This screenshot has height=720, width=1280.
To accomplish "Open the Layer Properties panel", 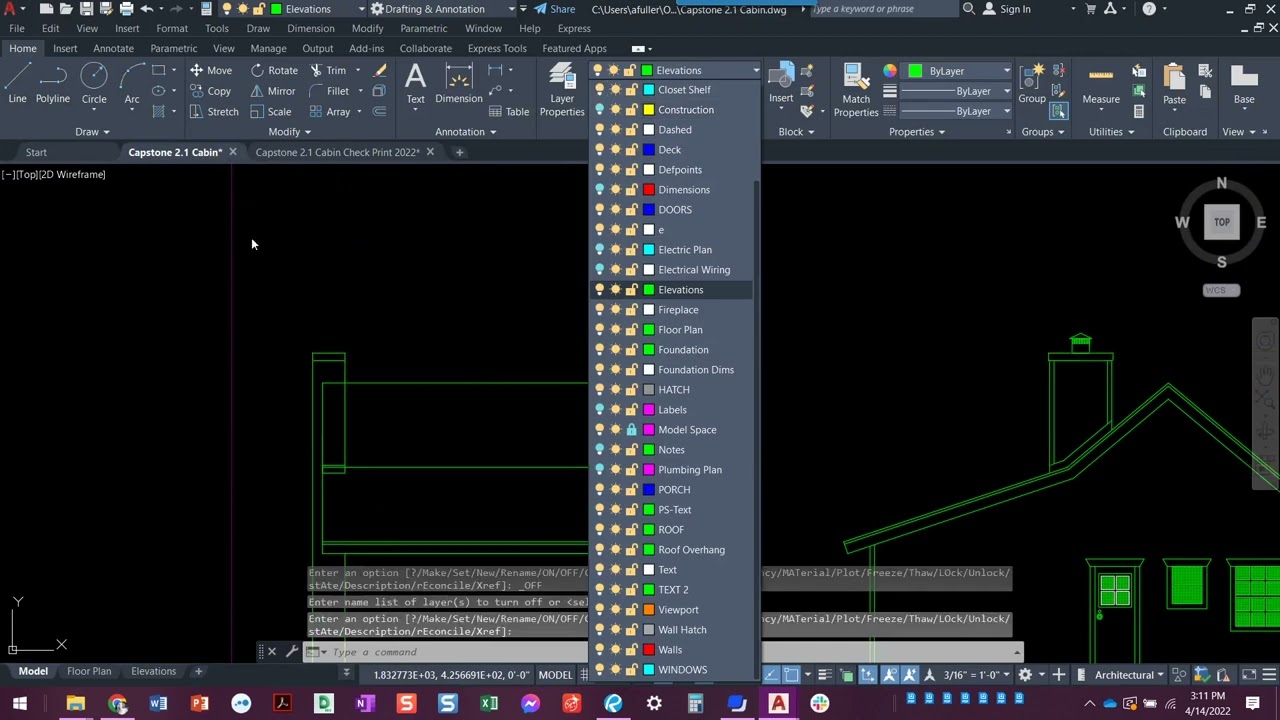I will pos(562,90).
